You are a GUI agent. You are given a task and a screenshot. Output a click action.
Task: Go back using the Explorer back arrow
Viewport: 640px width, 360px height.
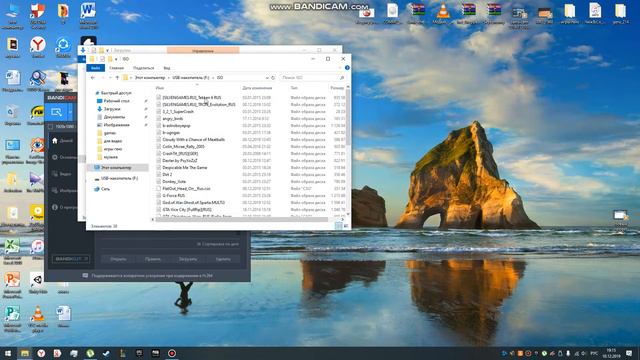tap(93, 78)
